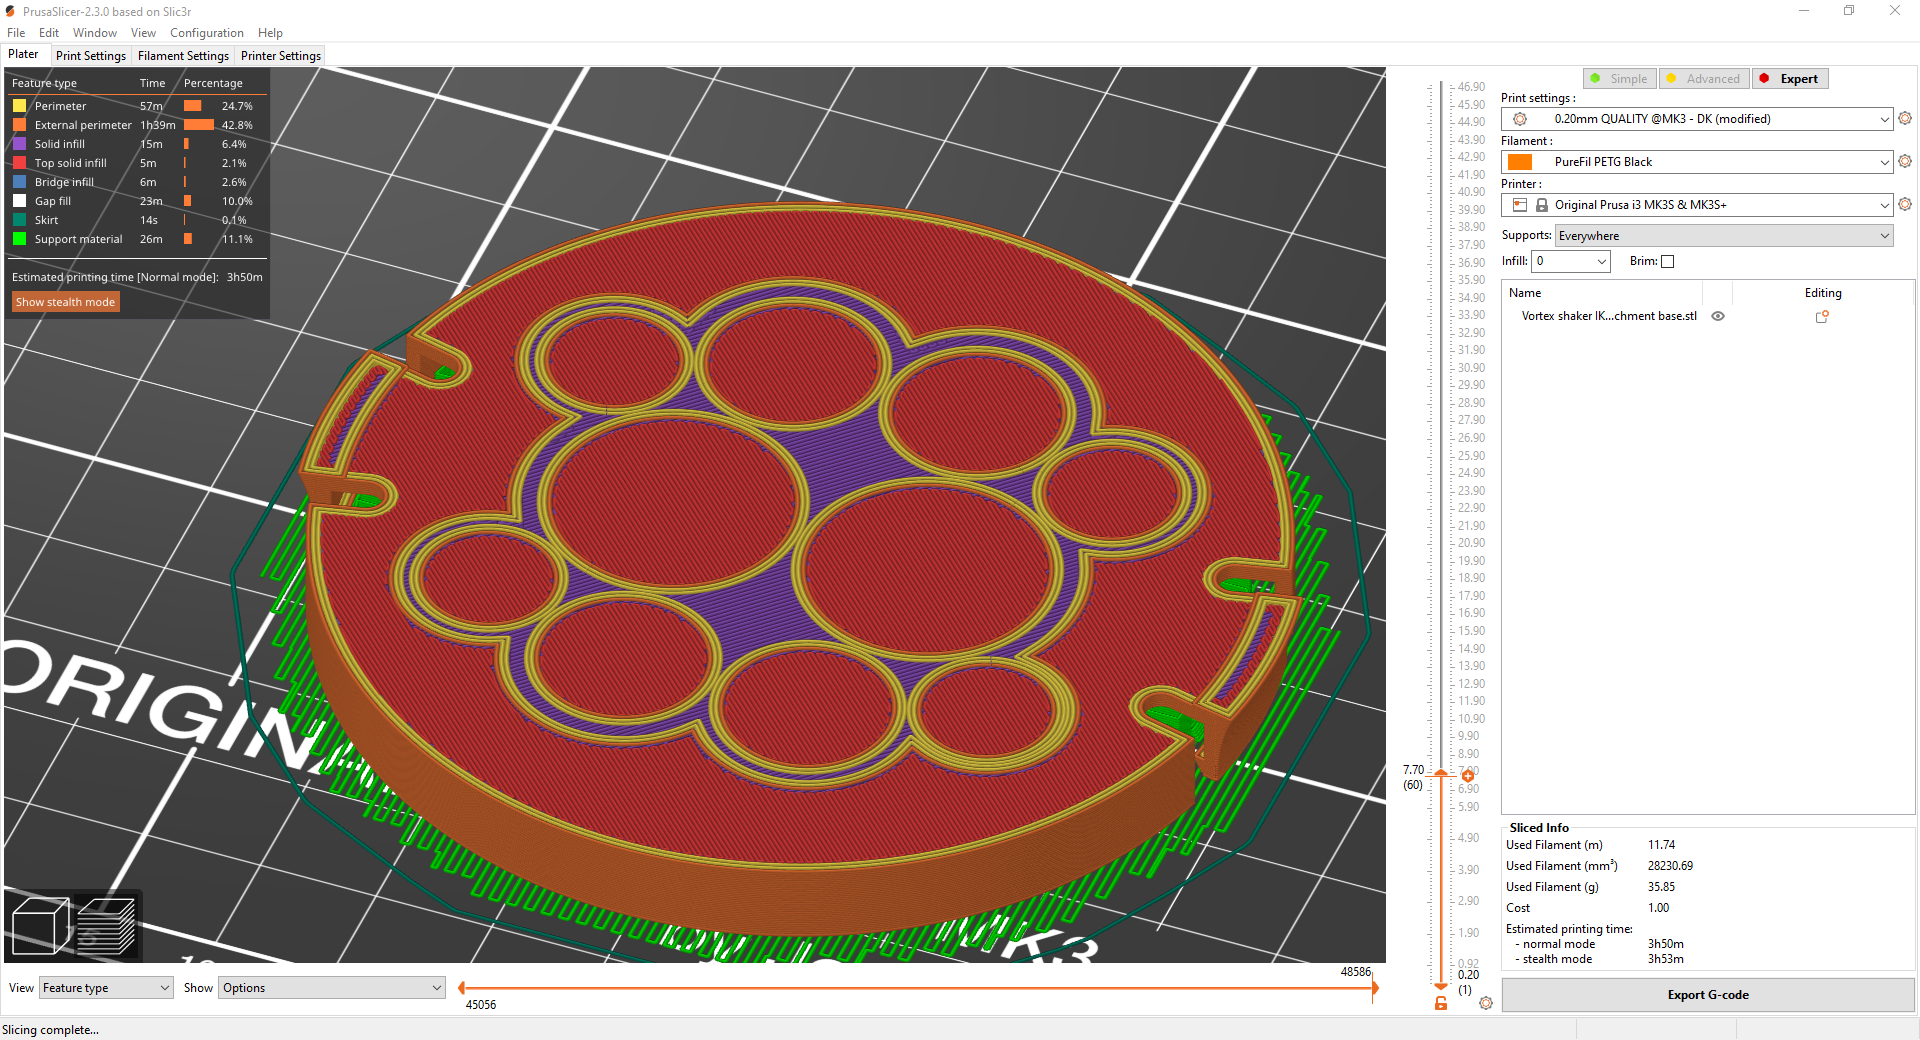Image resolution: width=1920 pixels, height=1040 pixels.
Task: Select Expert mode
Action: (x=1790, y=79)
